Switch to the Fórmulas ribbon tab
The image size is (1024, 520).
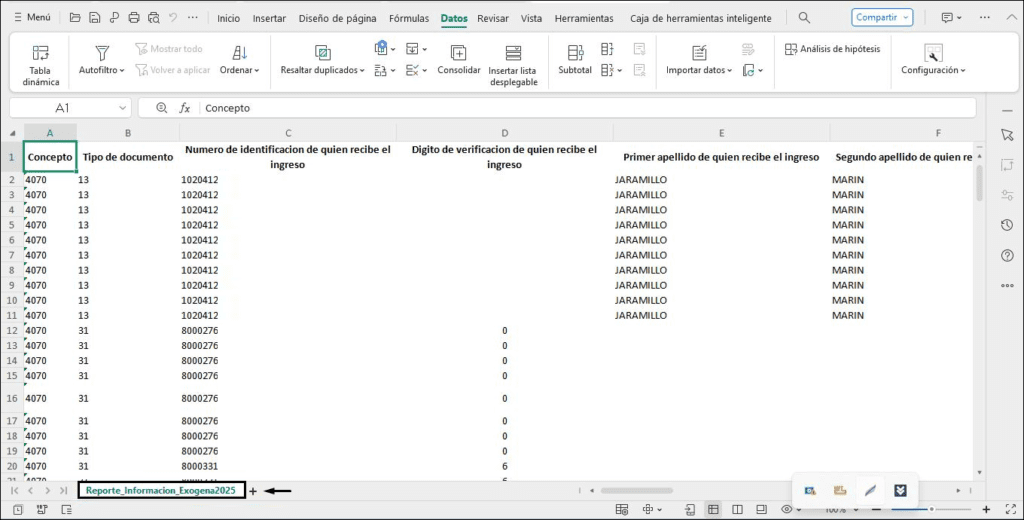[x=409, y=18]
